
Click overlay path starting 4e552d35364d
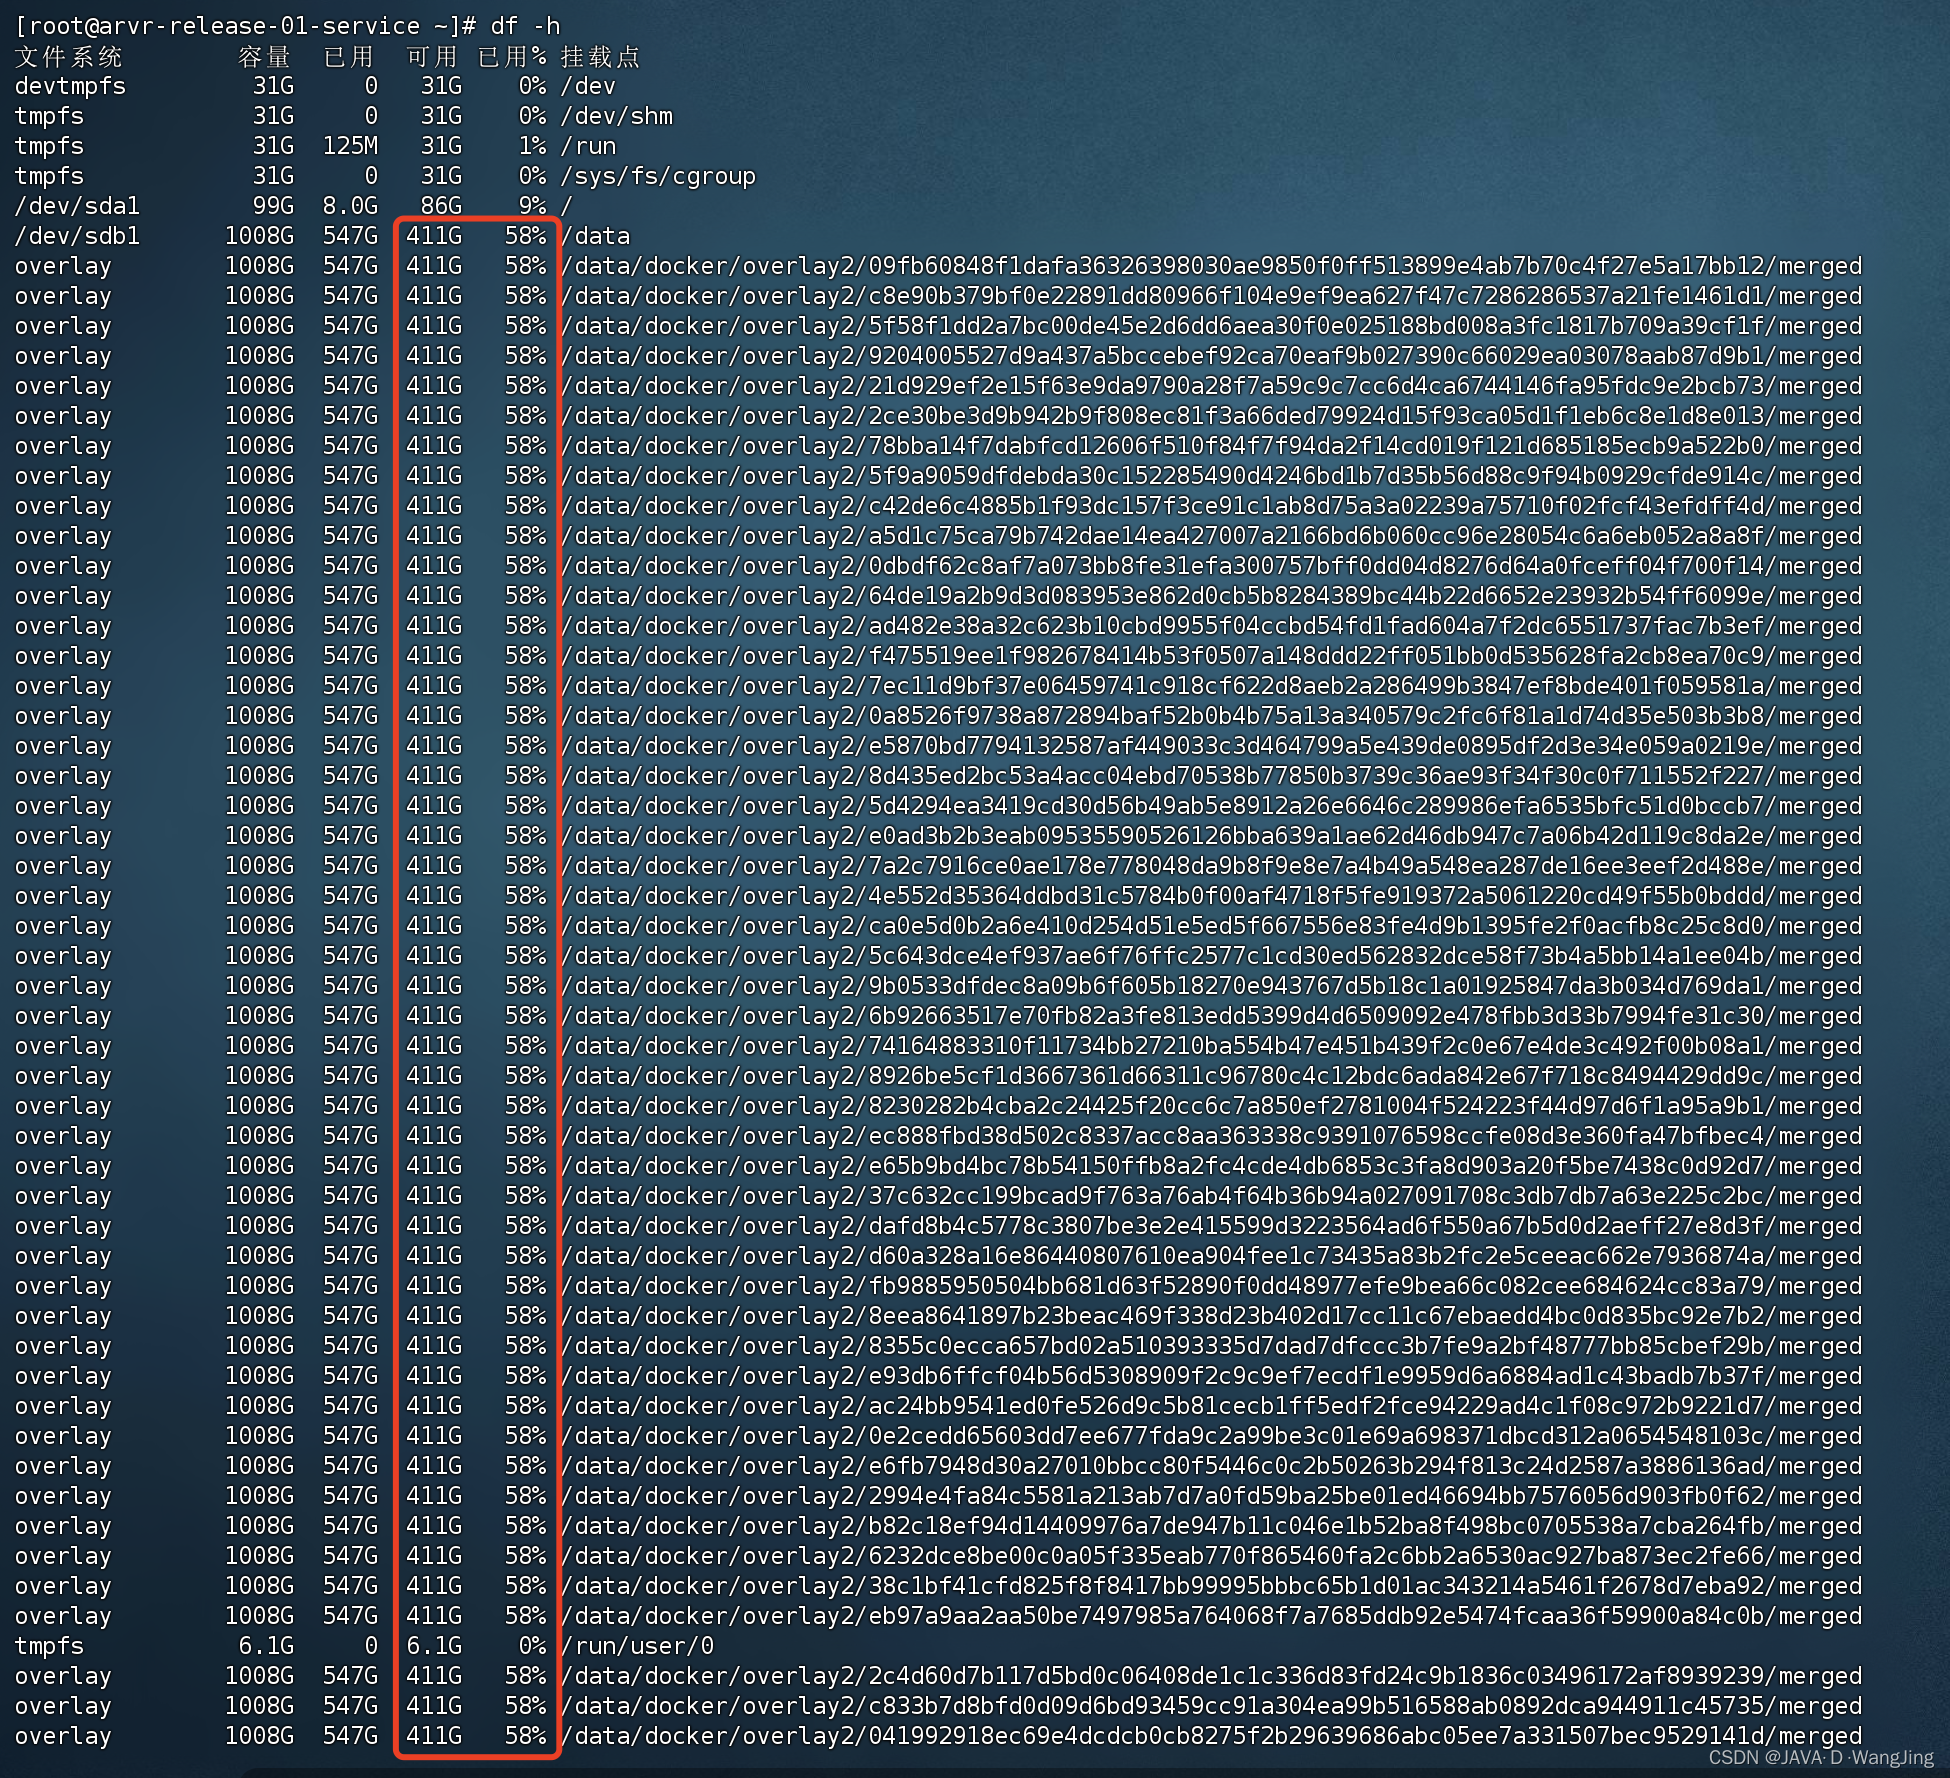point(1212,896)
